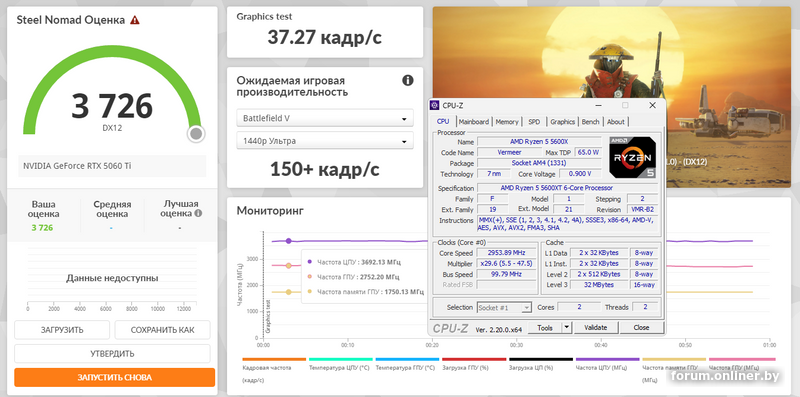Click the gray gauge knob on the score dial

(196, 134)
